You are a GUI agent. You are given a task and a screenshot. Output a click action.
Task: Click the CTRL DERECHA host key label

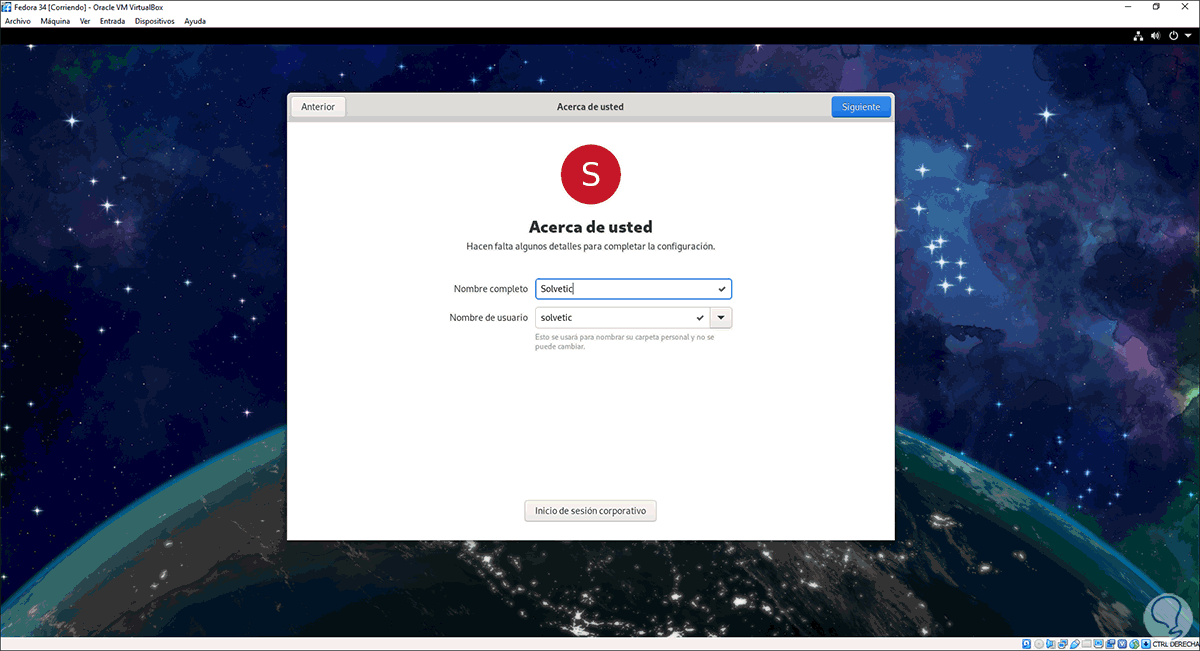(1175, 643)
